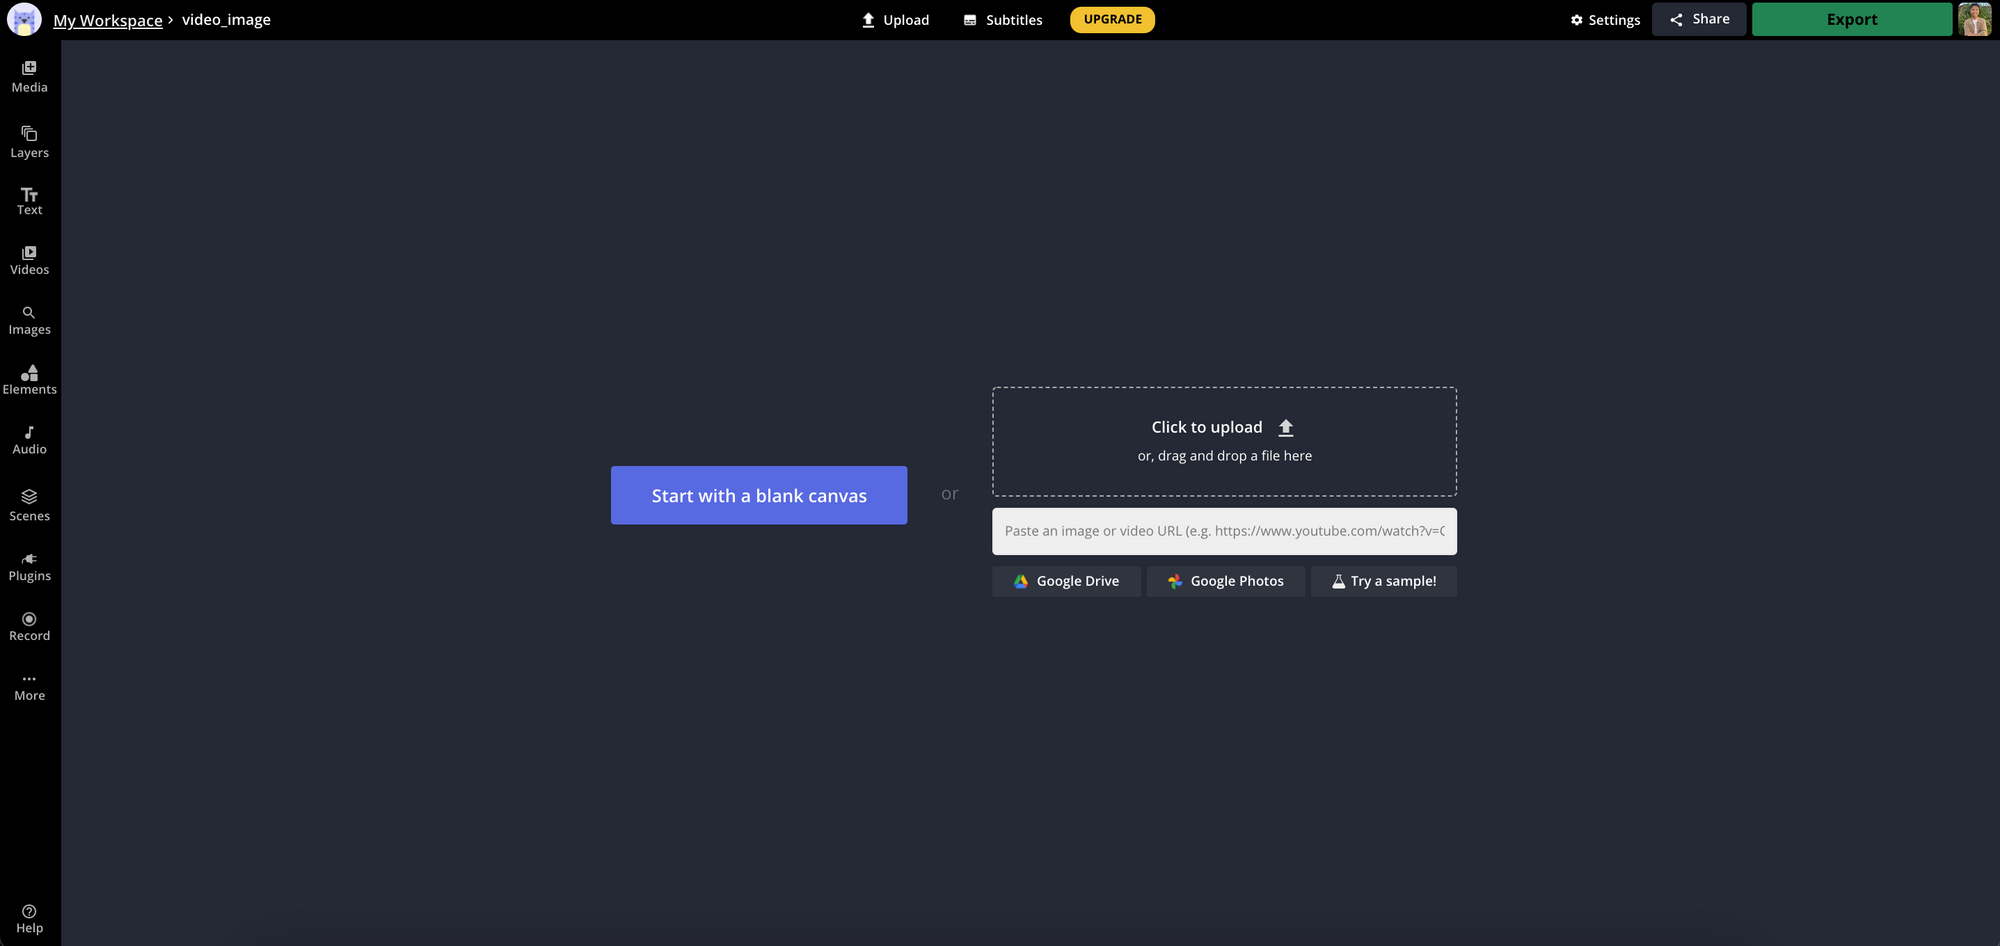This screenshot has height=946, width=2000.
Task: Click the green Export button
Action: [1851, 19]
